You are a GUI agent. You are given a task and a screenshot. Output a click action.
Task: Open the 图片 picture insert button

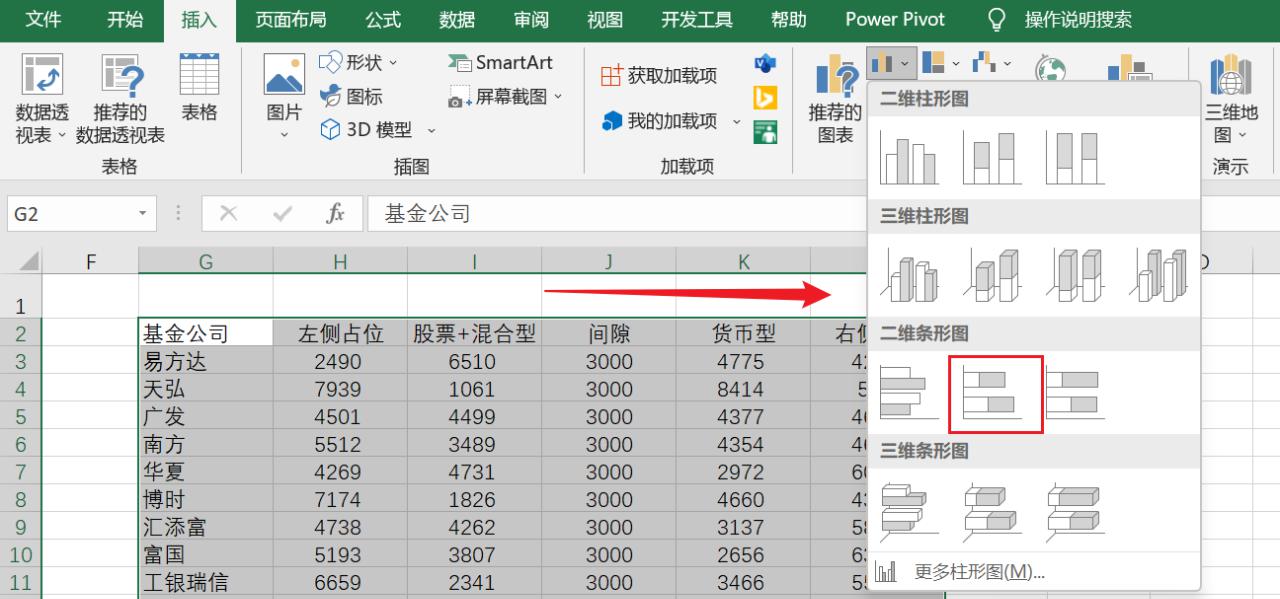[284, 98]
